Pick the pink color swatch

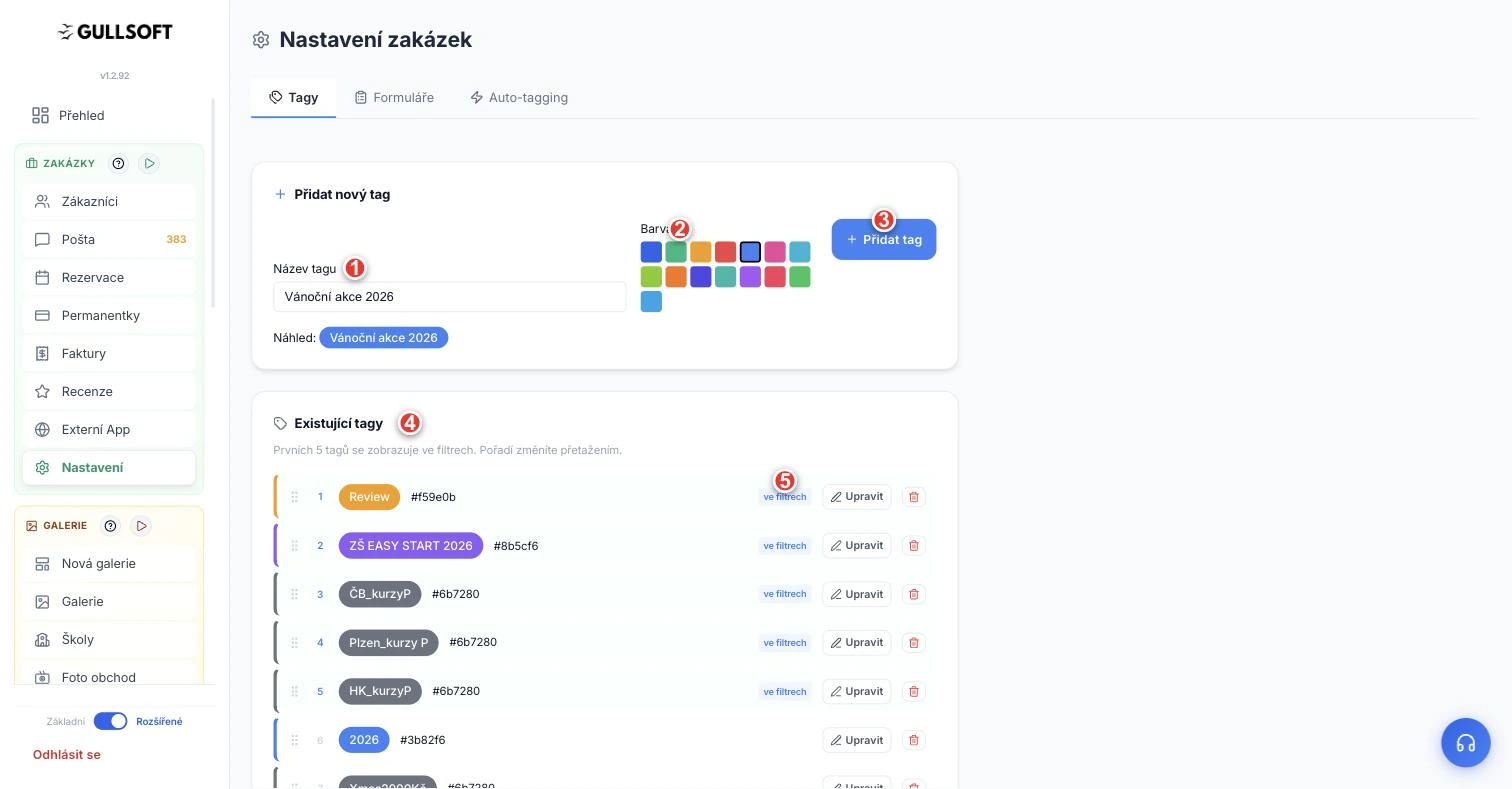(775, 252)
